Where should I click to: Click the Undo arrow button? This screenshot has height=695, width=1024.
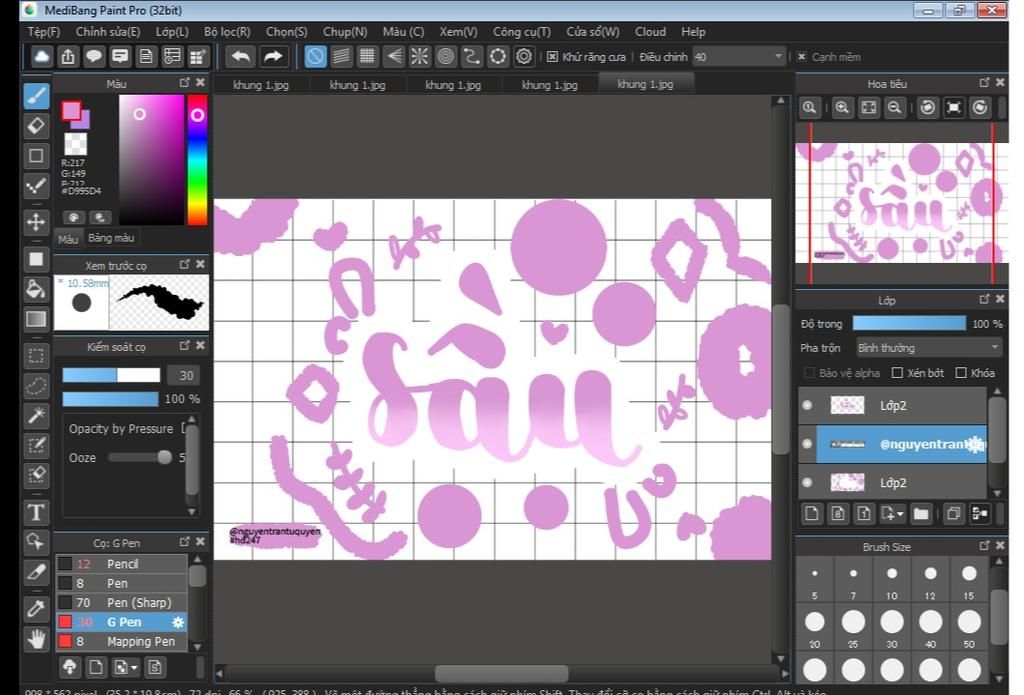[241, 57]
